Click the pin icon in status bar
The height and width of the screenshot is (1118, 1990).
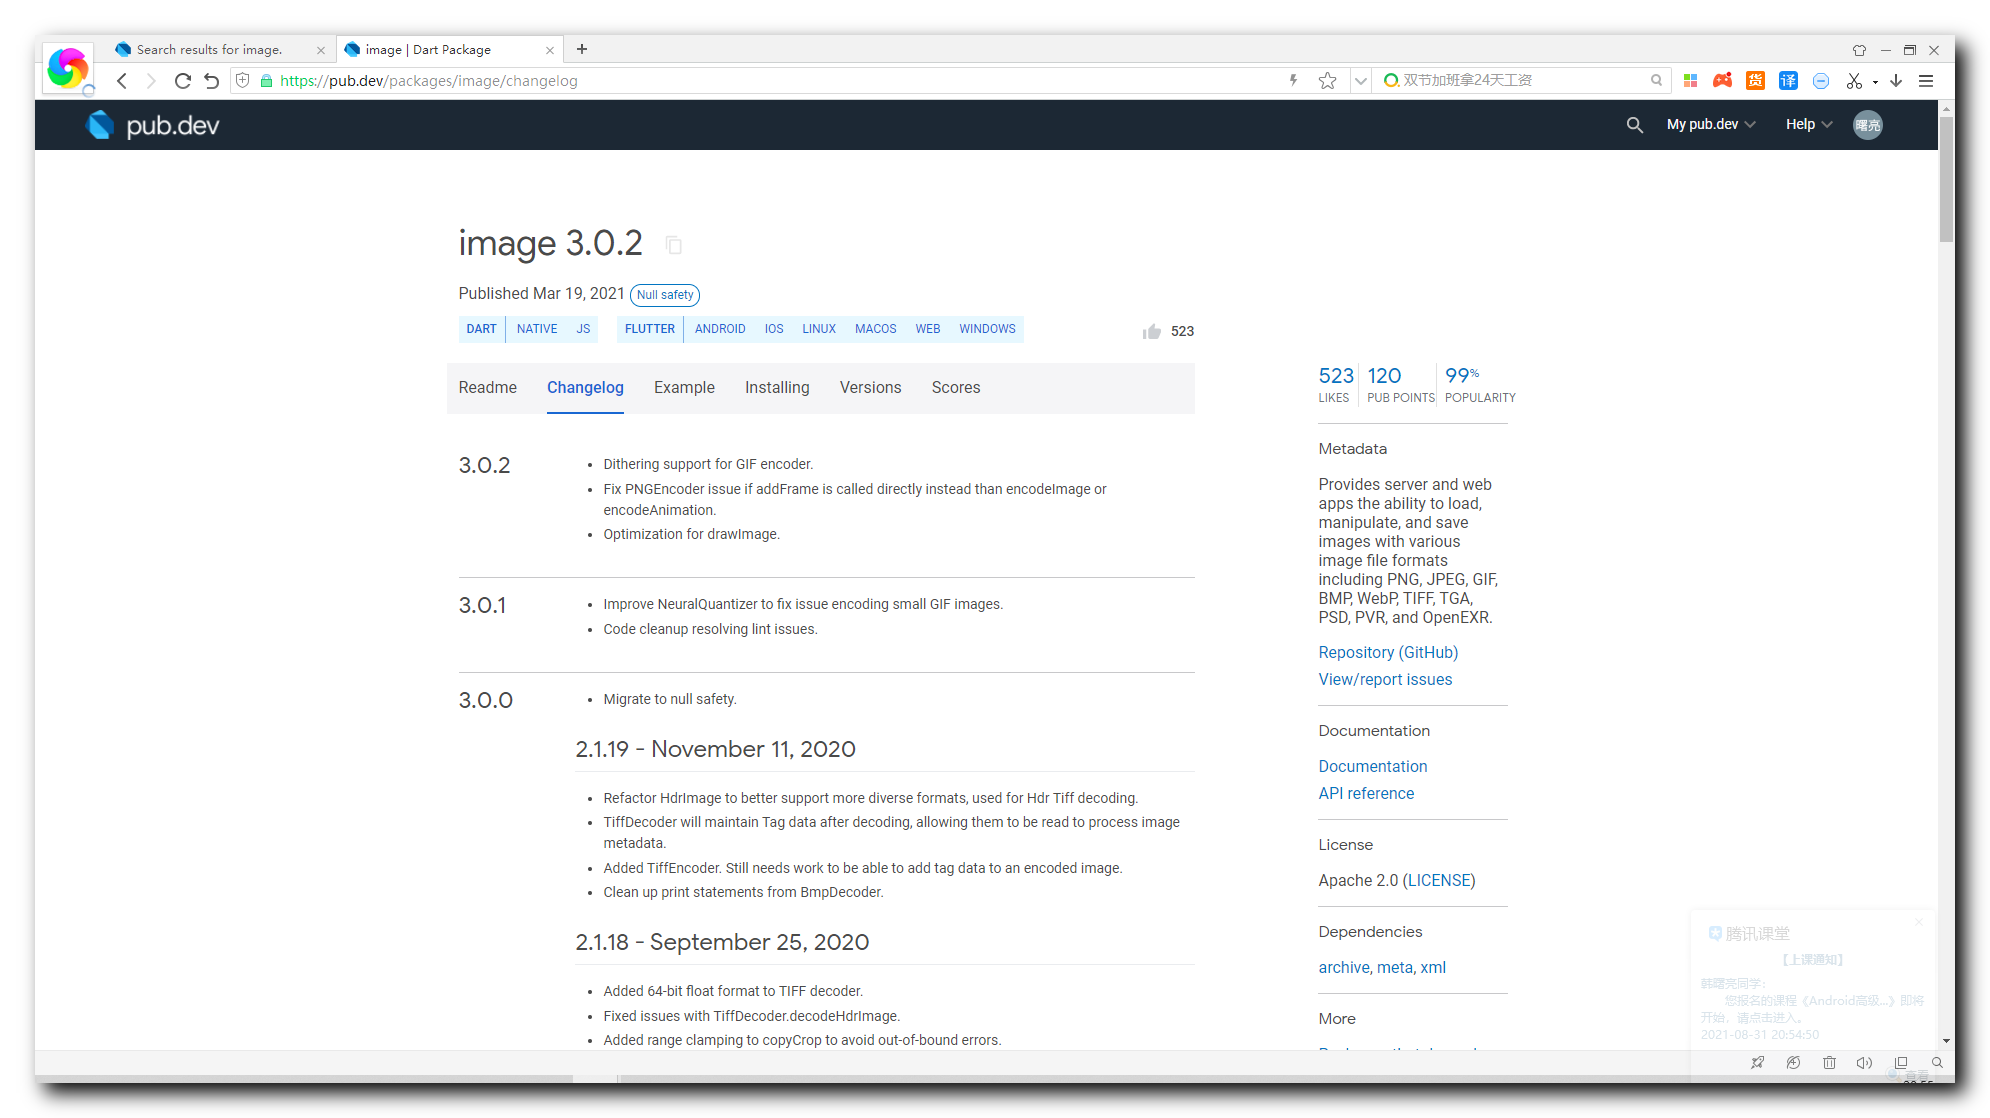[x=1757, y=1063]
